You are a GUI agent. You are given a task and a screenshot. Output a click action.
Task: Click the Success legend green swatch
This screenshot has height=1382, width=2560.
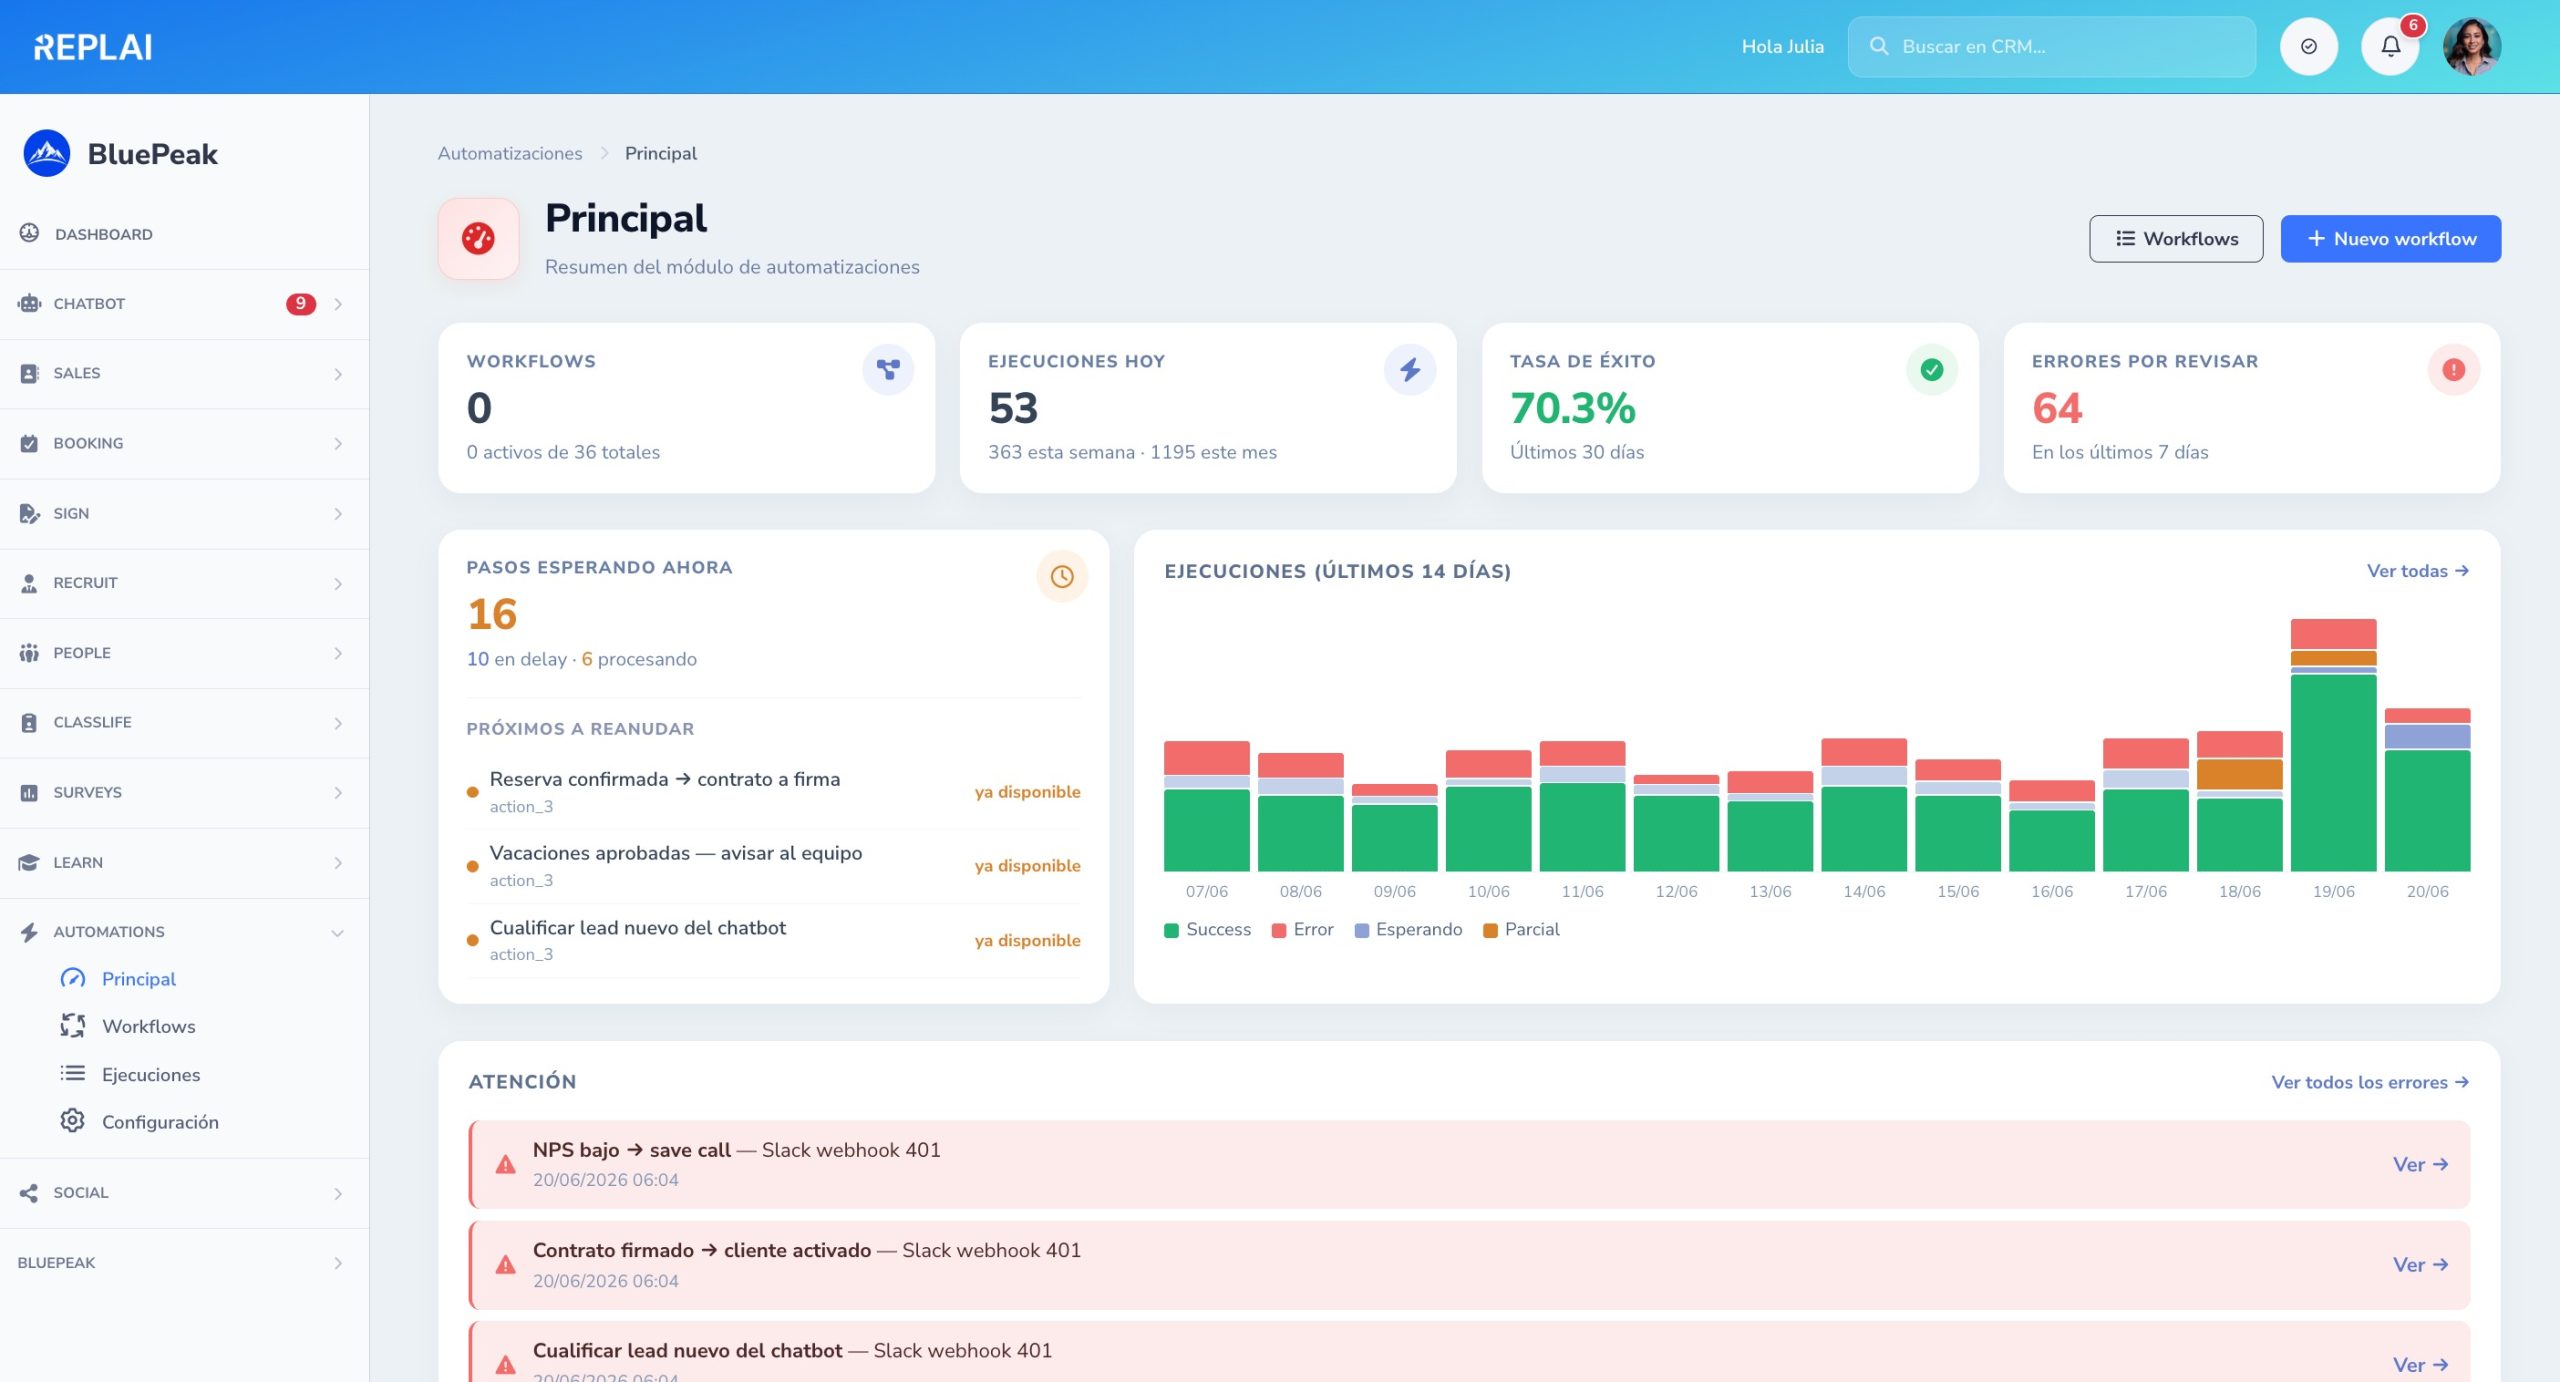[1171, 930]
